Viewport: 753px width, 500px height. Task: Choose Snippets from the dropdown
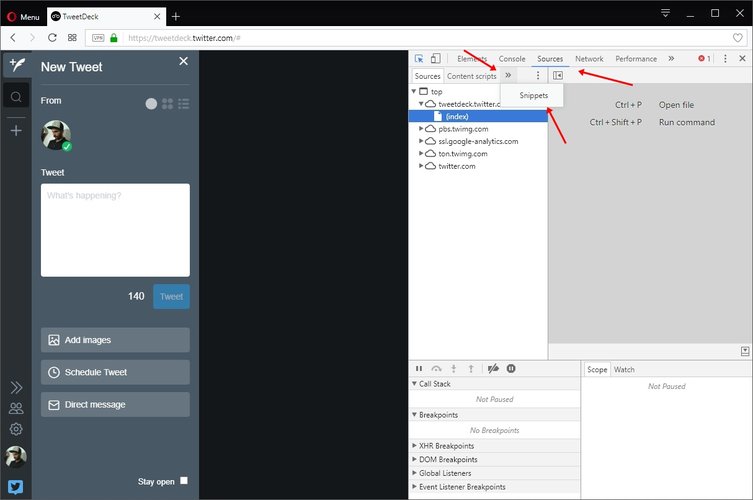coord(533,95)
